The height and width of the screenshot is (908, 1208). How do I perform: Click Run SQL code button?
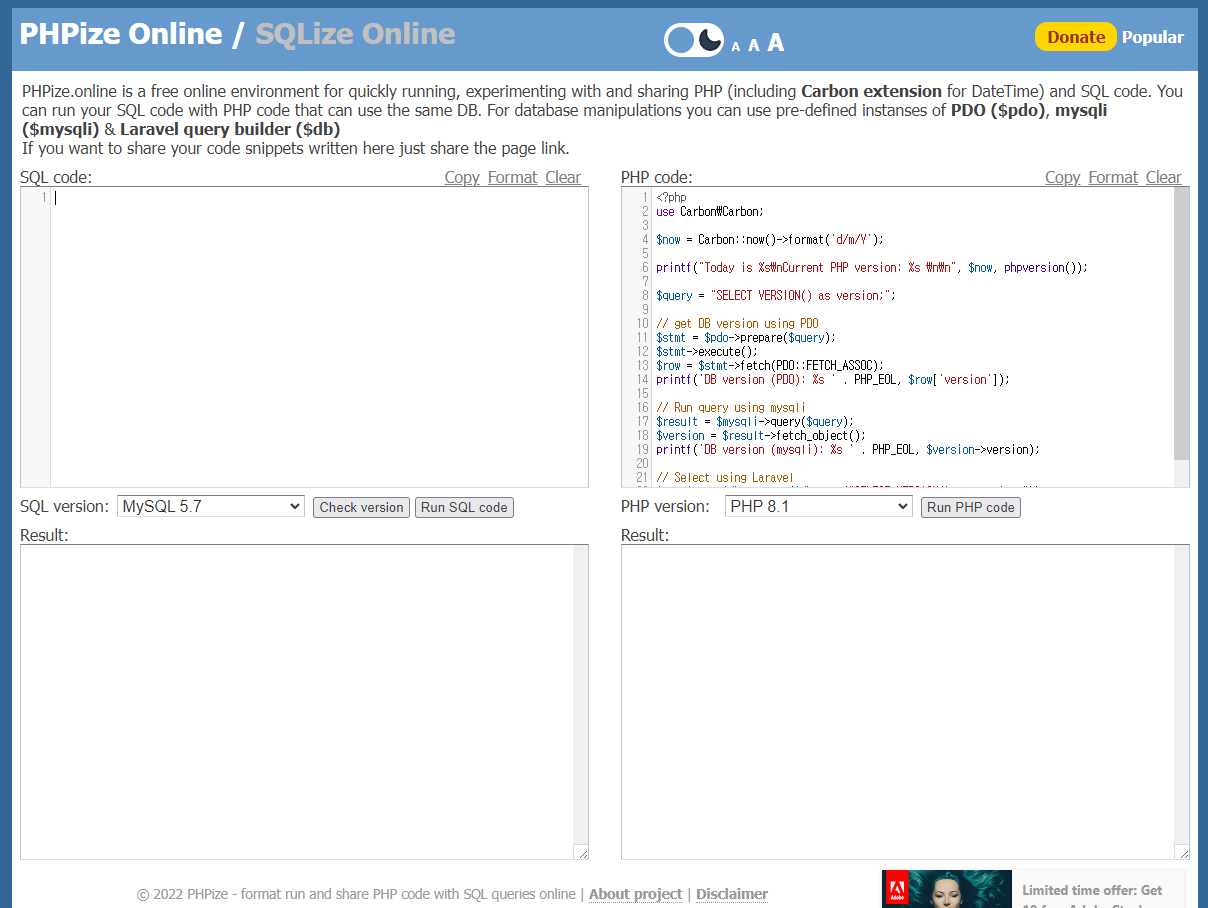click(x=464, y=507)
